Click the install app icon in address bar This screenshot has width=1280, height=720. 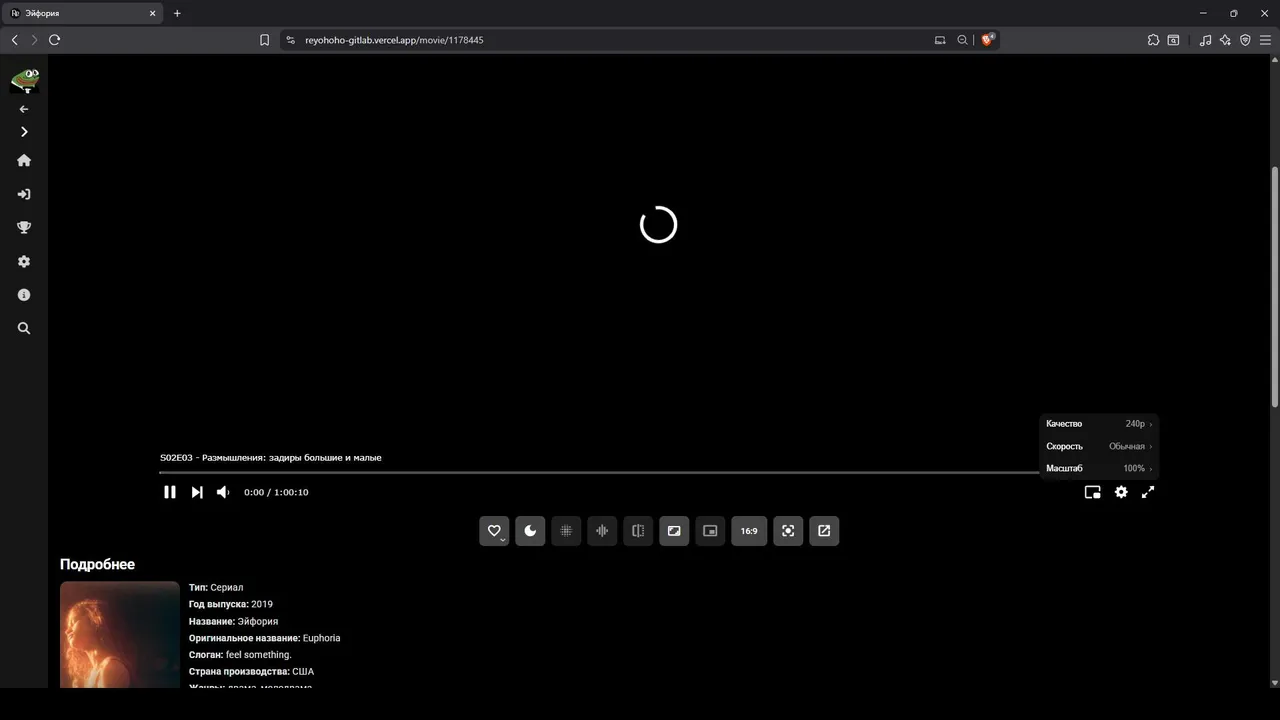[940, 40]
